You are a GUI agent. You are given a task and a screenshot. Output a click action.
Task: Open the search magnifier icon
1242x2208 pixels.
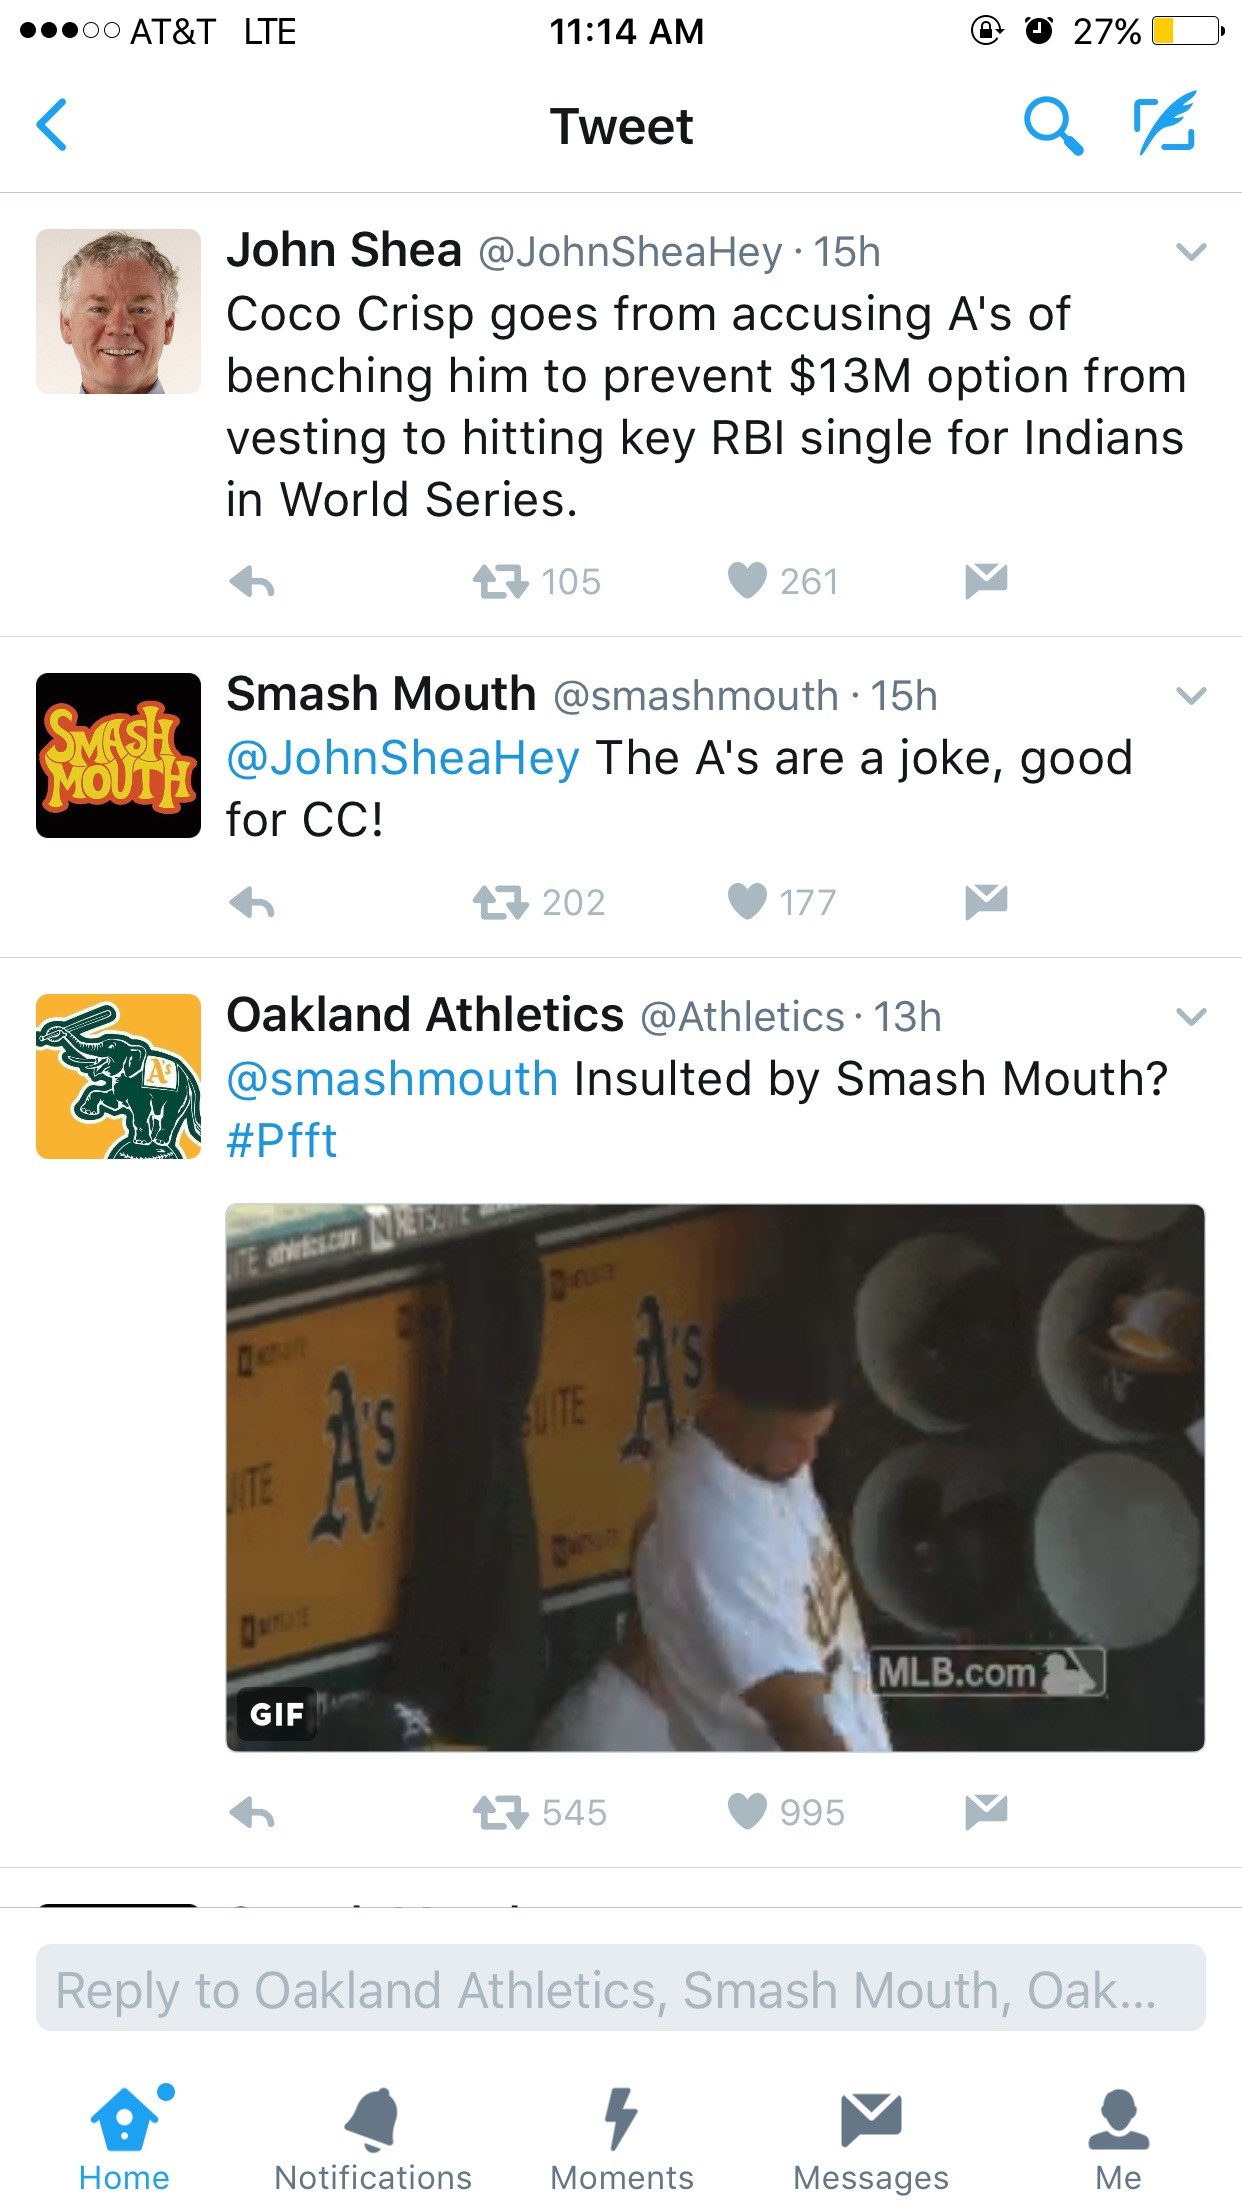1053,126
